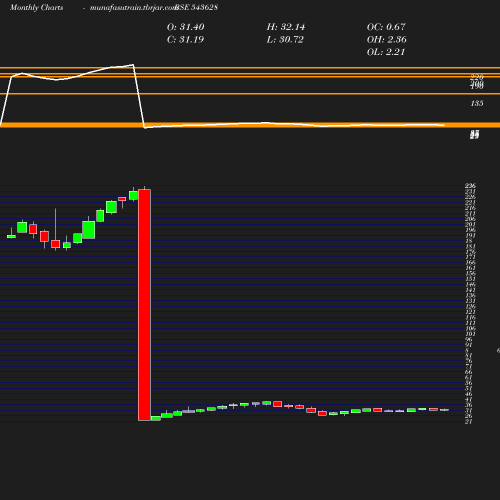Click the '101' price axis label
500x500 pixels.
470,334
